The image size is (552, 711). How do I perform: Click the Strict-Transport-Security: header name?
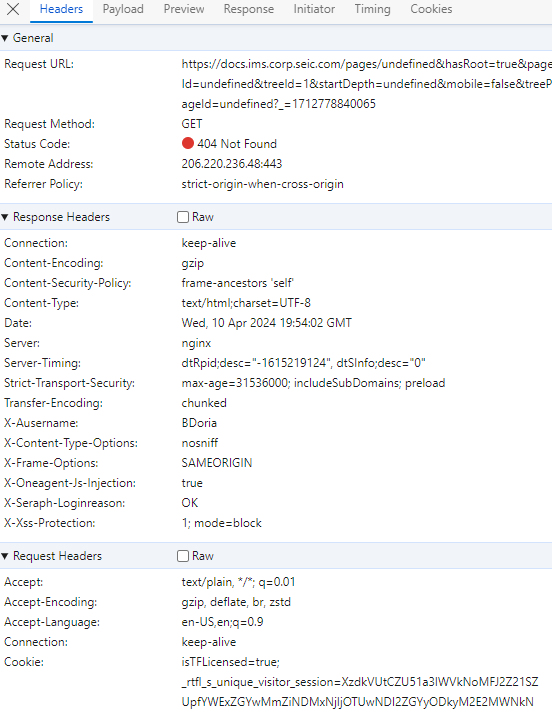click(69, 383)
